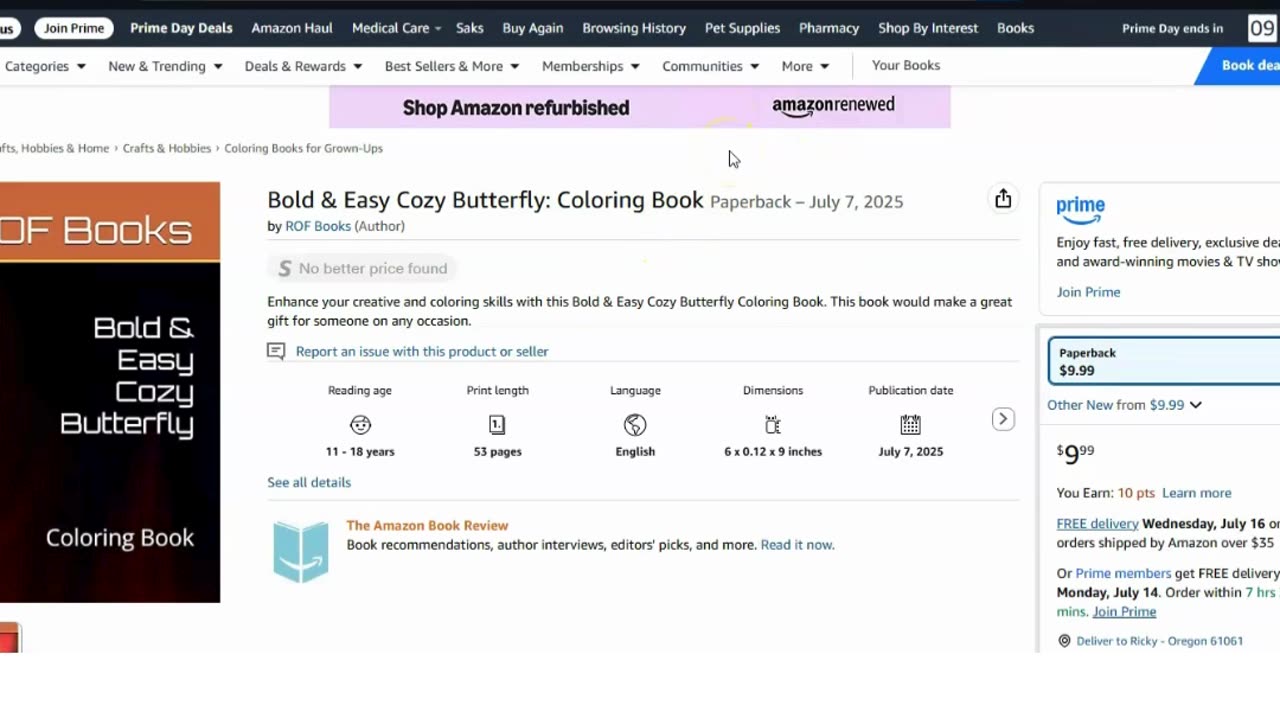This screenshot has width=1280, height=720.
Task: Click The Amazon Book Review title link
Action: 427,525
